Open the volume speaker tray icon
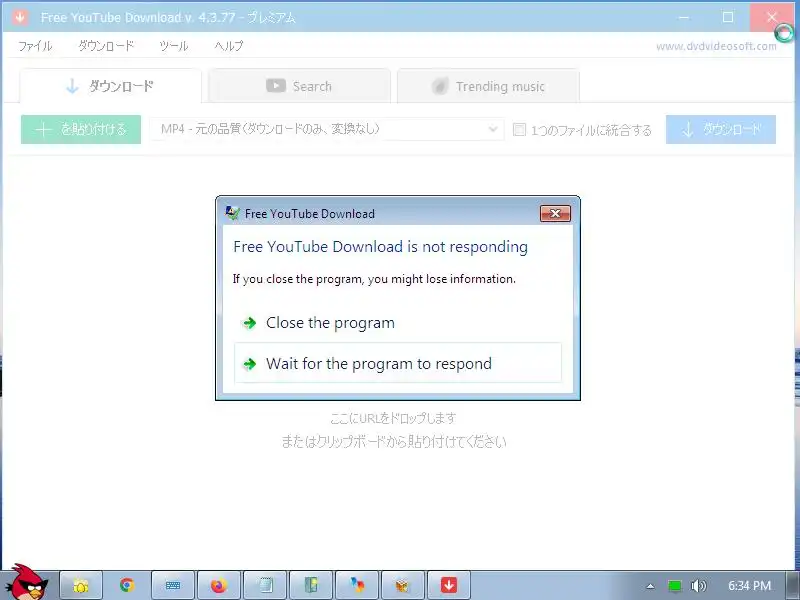 [698, 586]
